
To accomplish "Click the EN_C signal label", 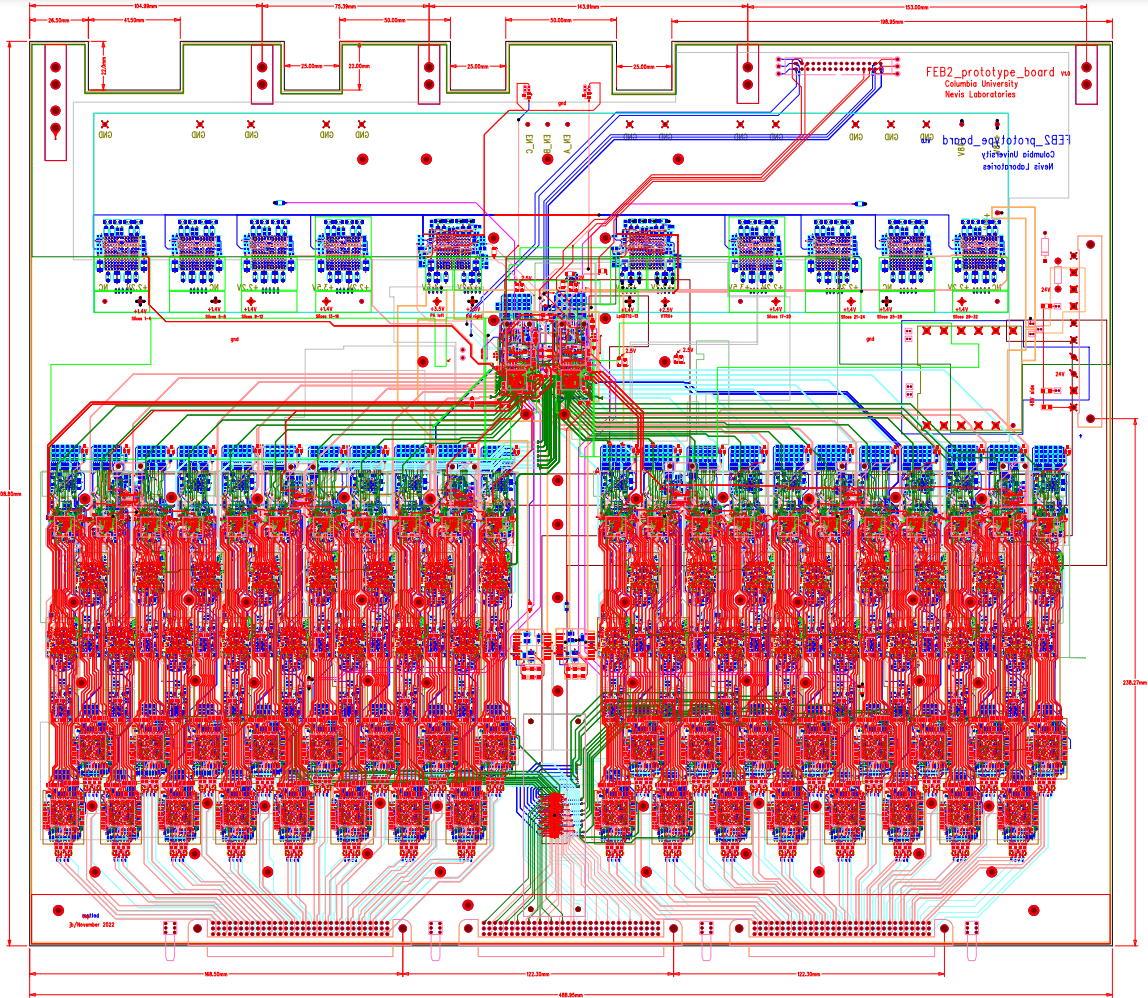I will pos(529,144).
